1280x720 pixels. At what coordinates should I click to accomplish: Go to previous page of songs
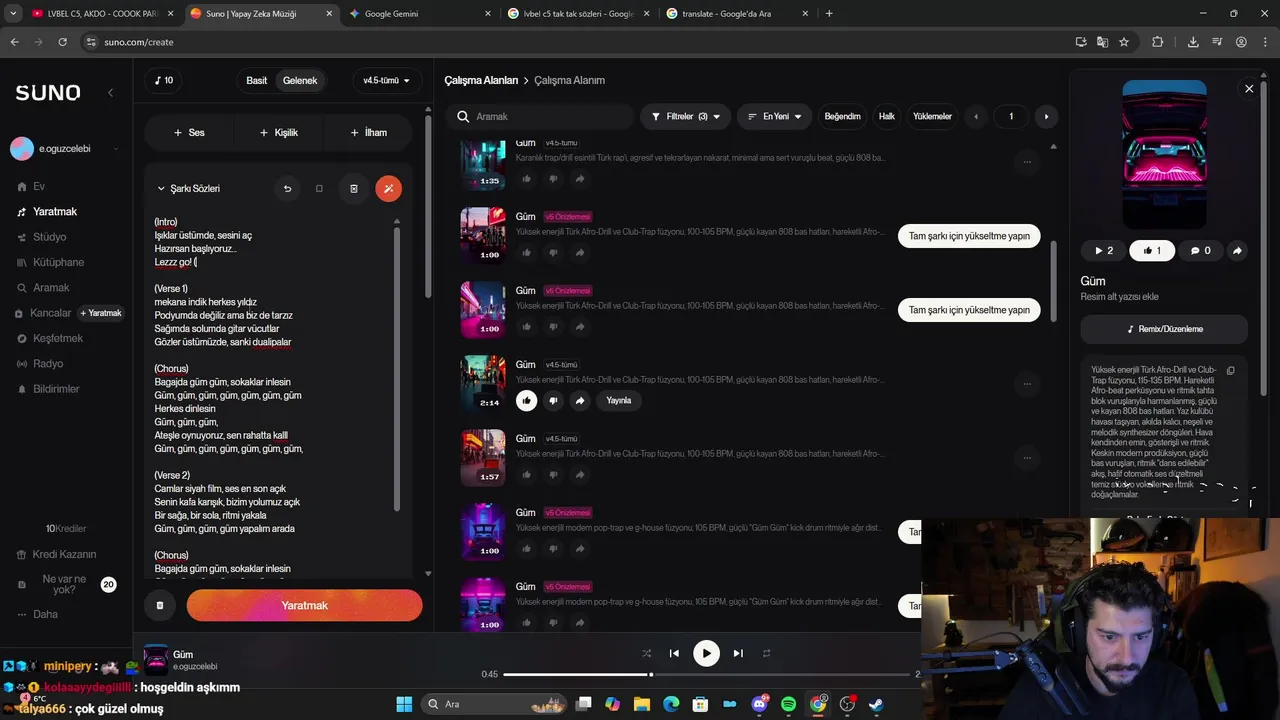pos(976,116)
